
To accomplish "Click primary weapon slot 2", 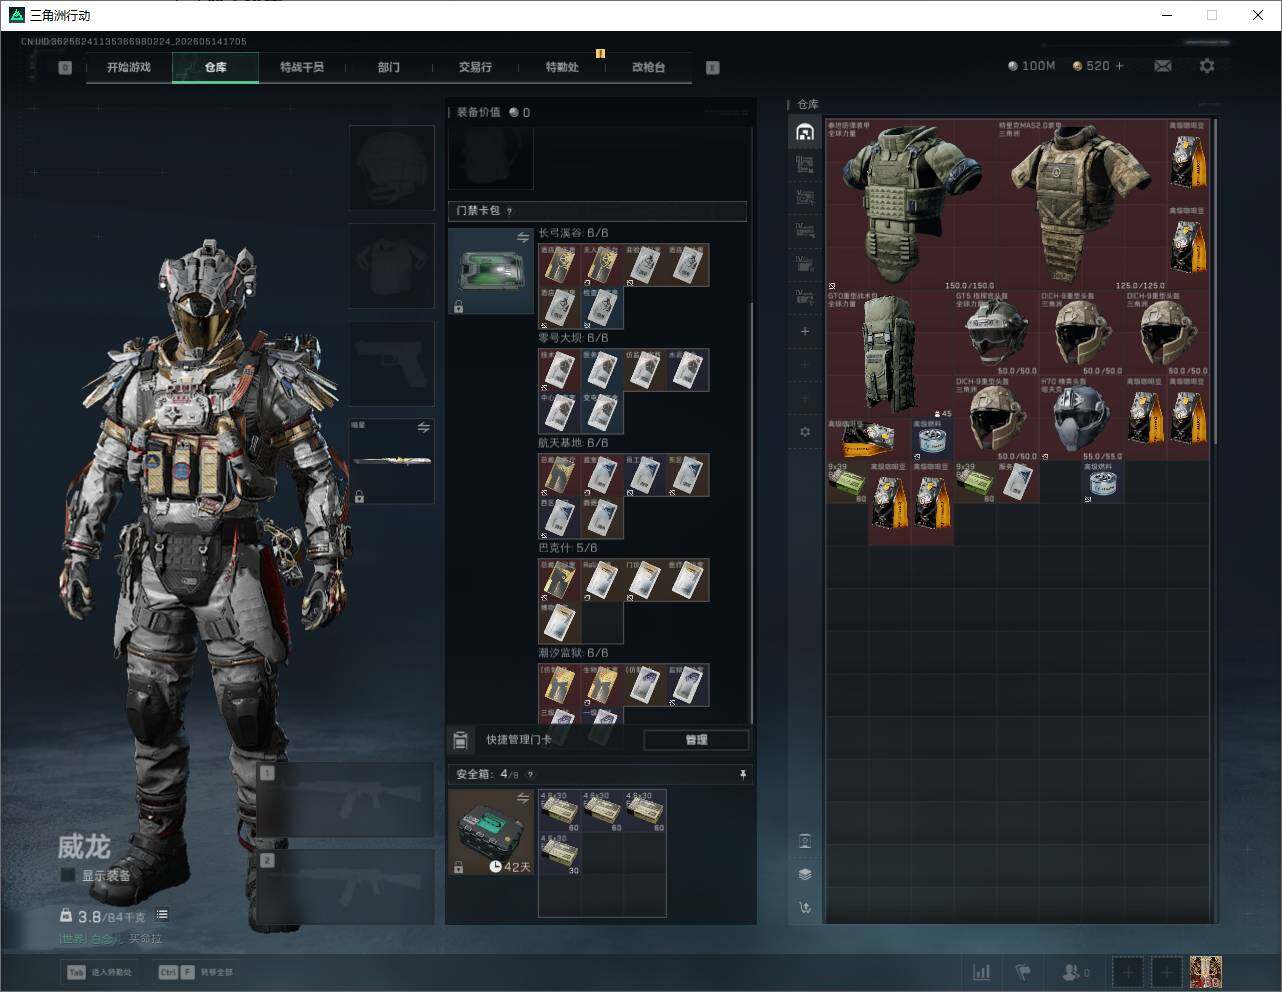I will click(x=346, y=887).
